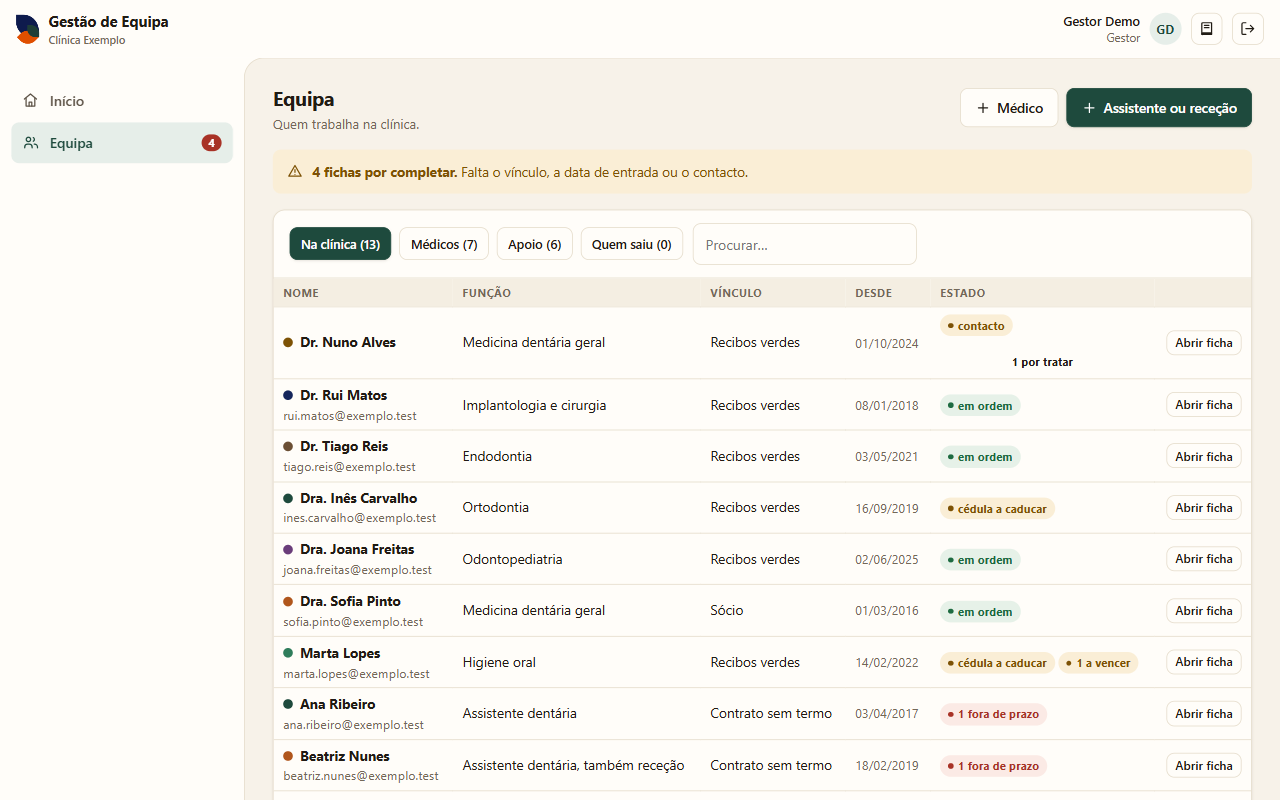Click the purple dot beside Dra. Joana Freitas

[288, 549]
